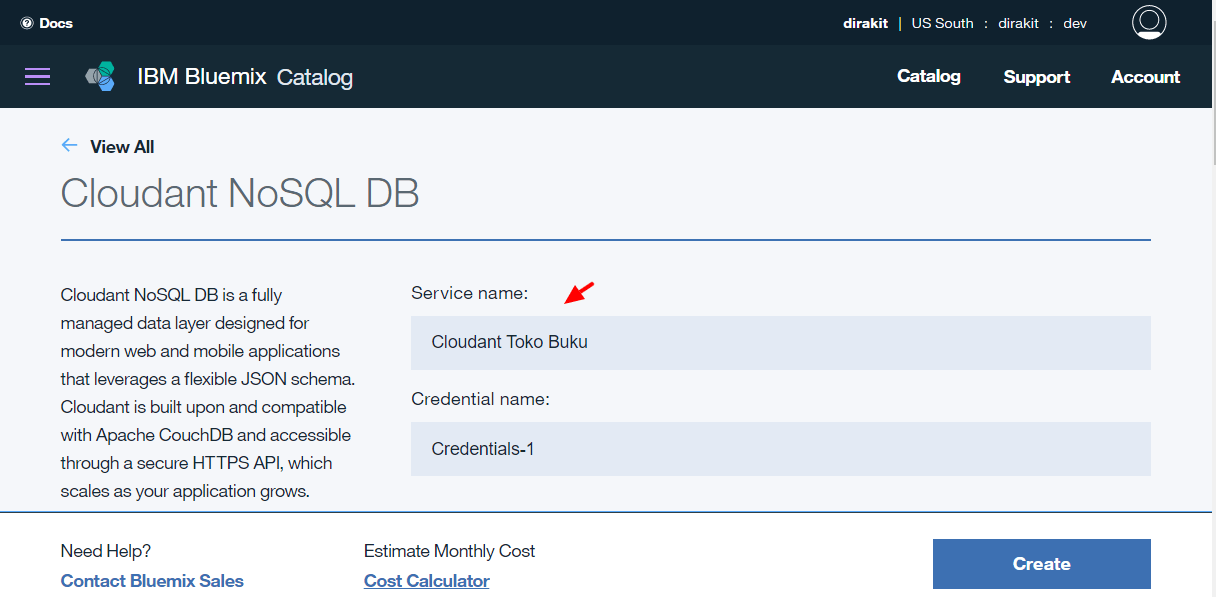Click the bold dirakit account name
The height and width of the screenshot is (597, 1216).
pos(865,23)
